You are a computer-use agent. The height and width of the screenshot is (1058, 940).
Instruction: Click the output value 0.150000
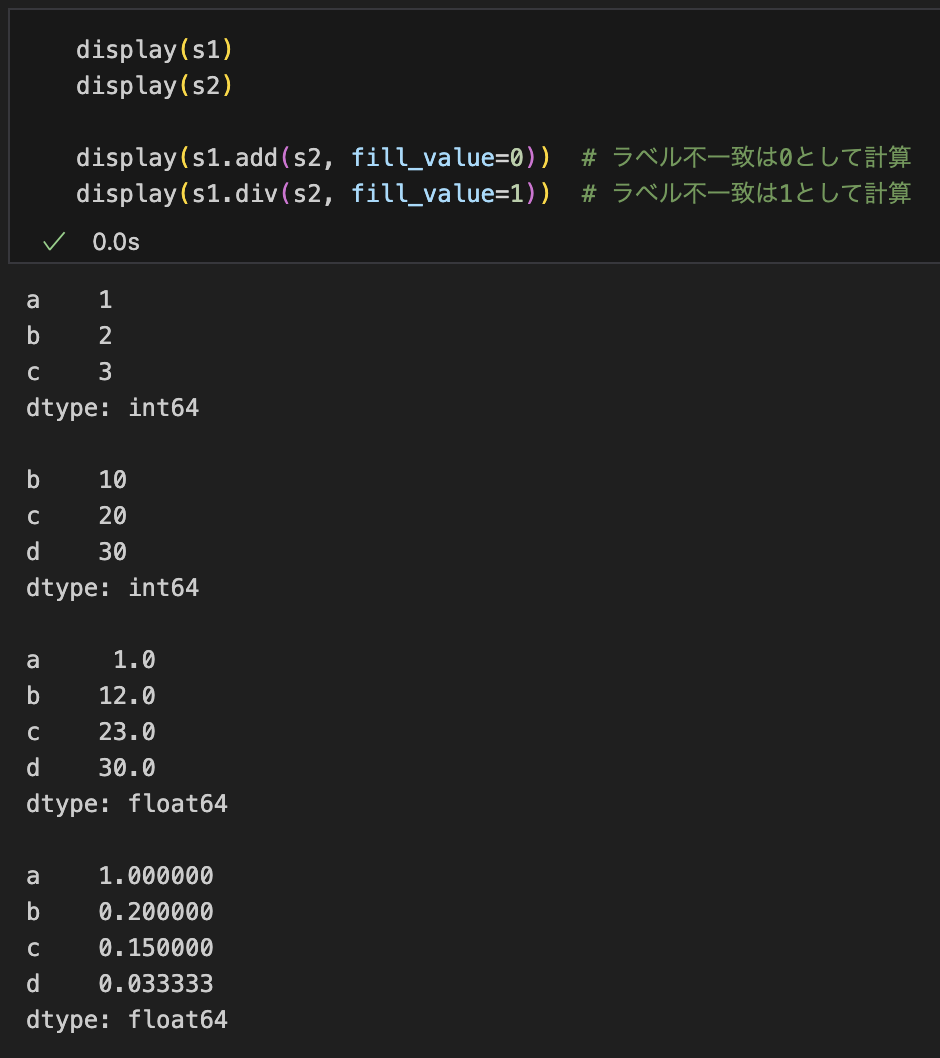(x=156, y=948)
